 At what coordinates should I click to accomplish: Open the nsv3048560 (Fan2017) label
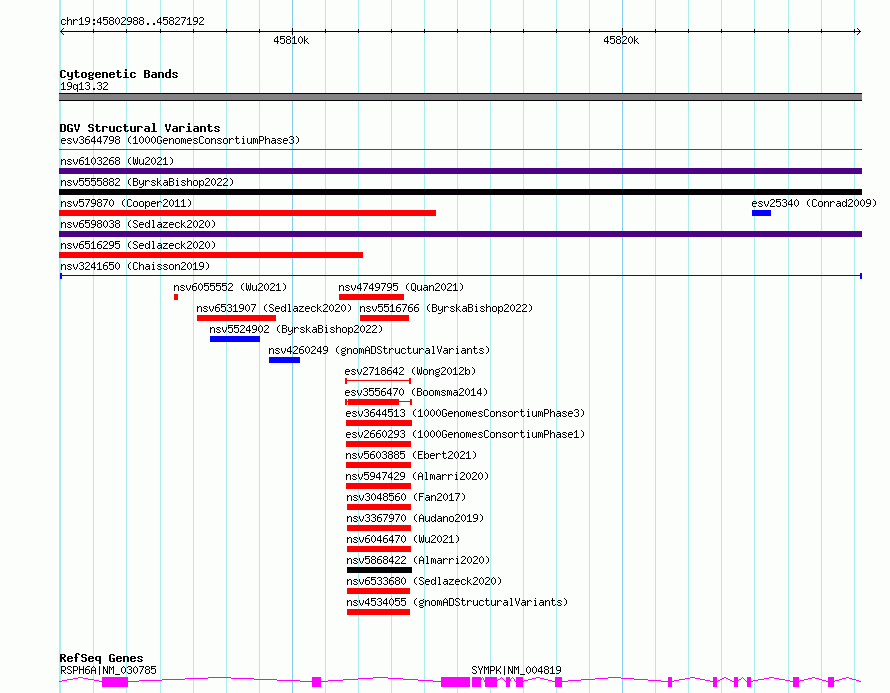pos(406,497)
